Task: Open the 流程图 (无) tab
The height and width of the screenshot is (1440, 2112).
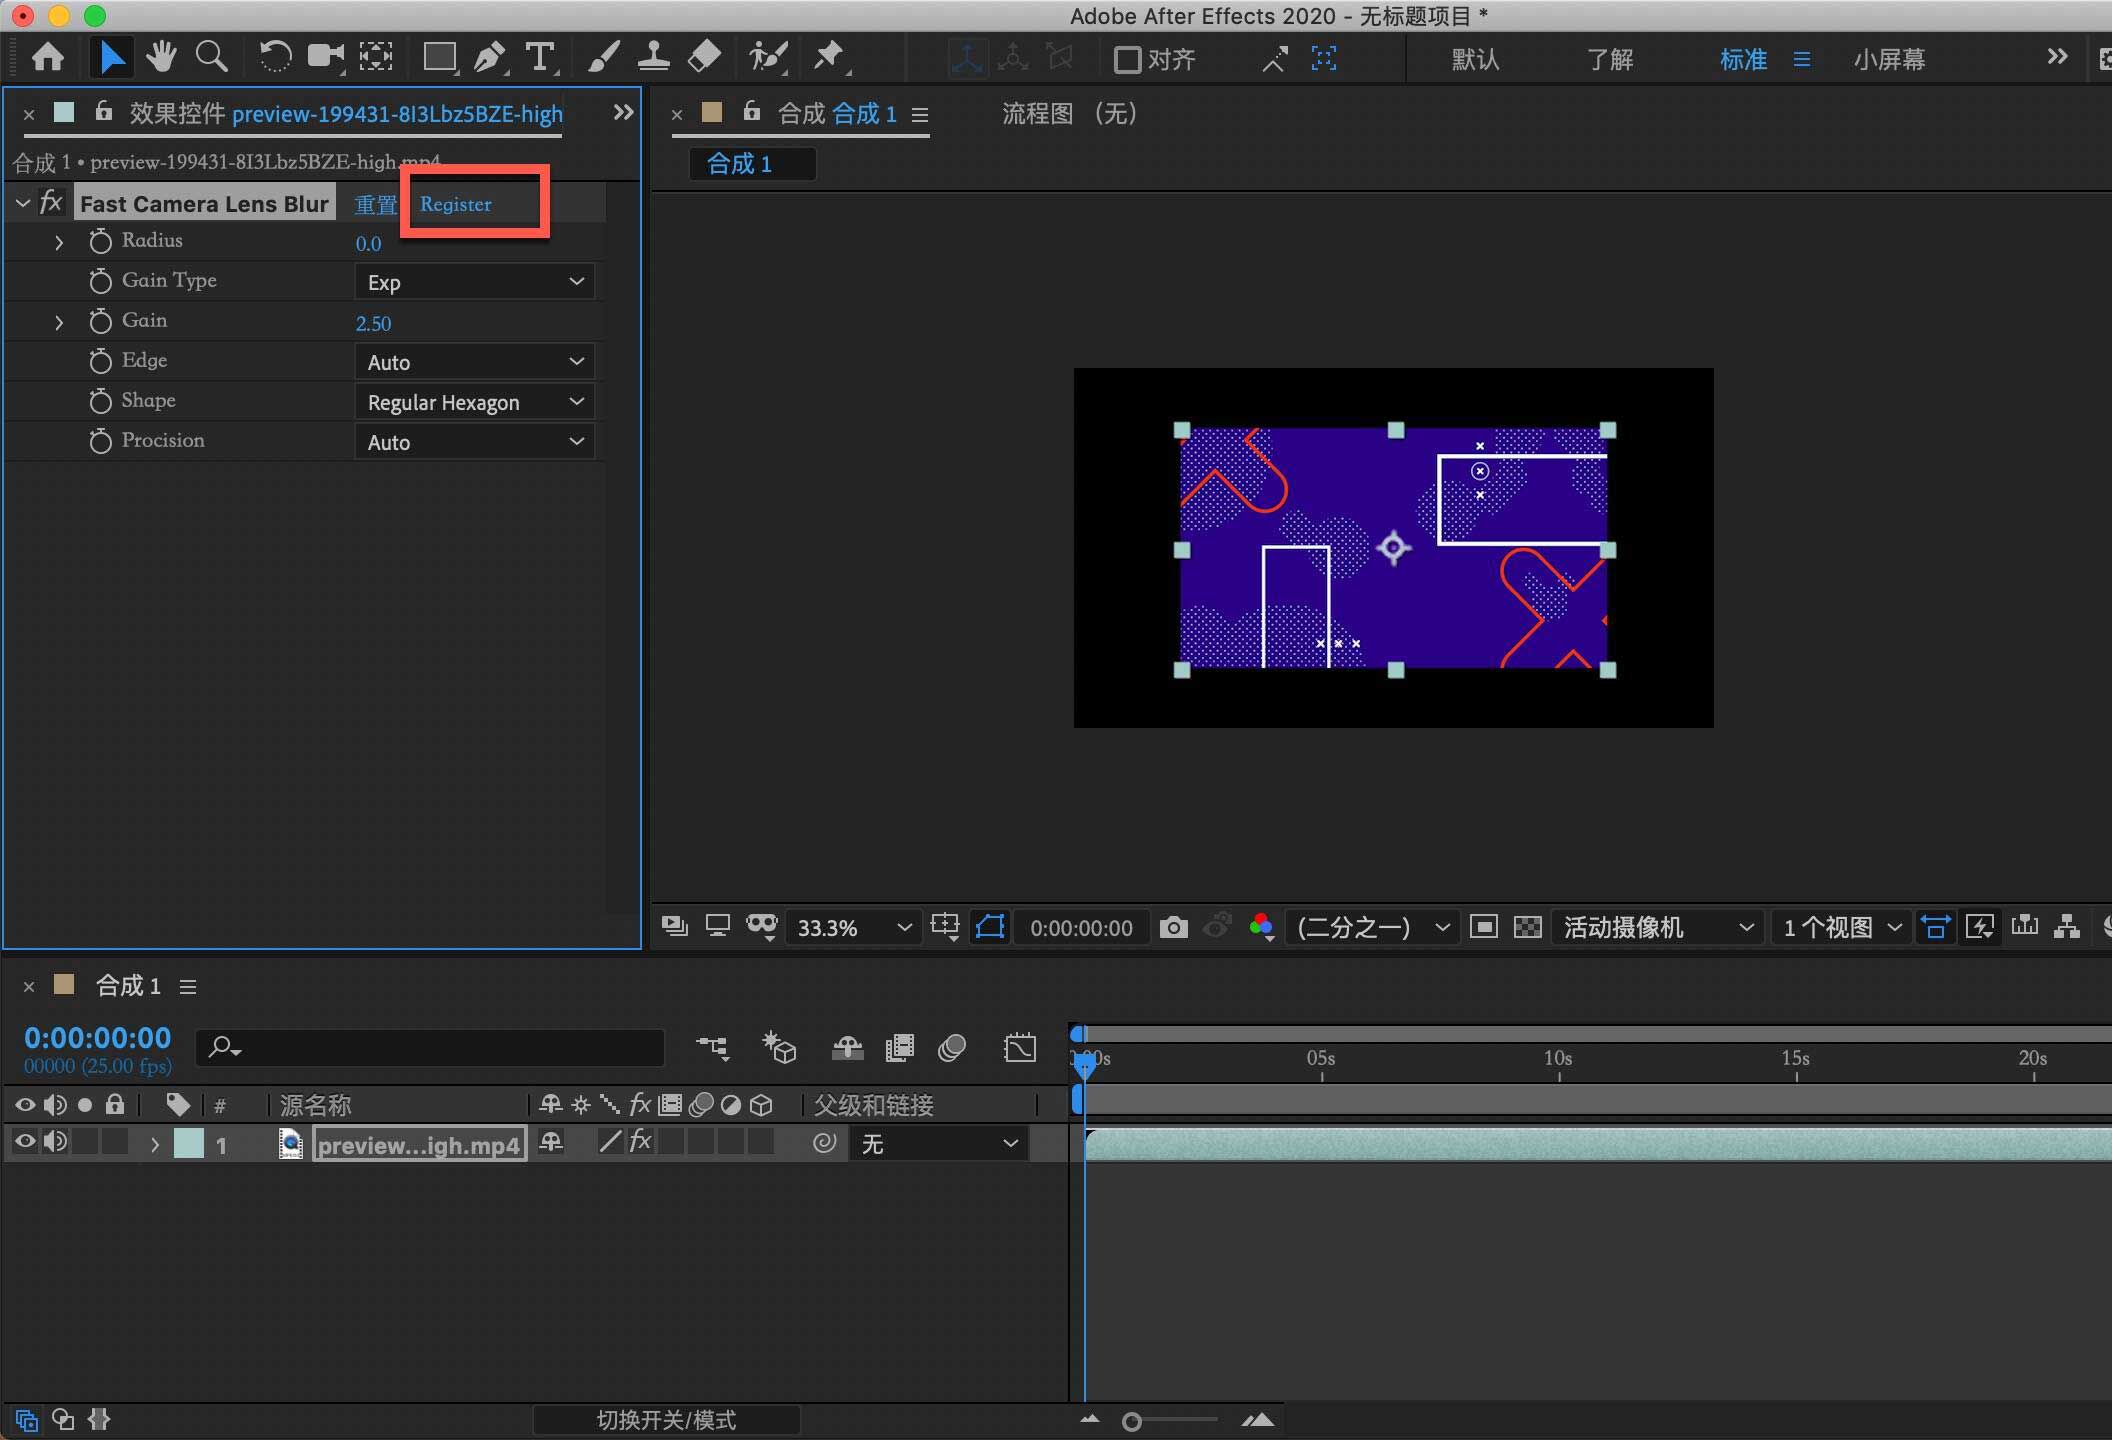Action: click(x=1069, y=114)
